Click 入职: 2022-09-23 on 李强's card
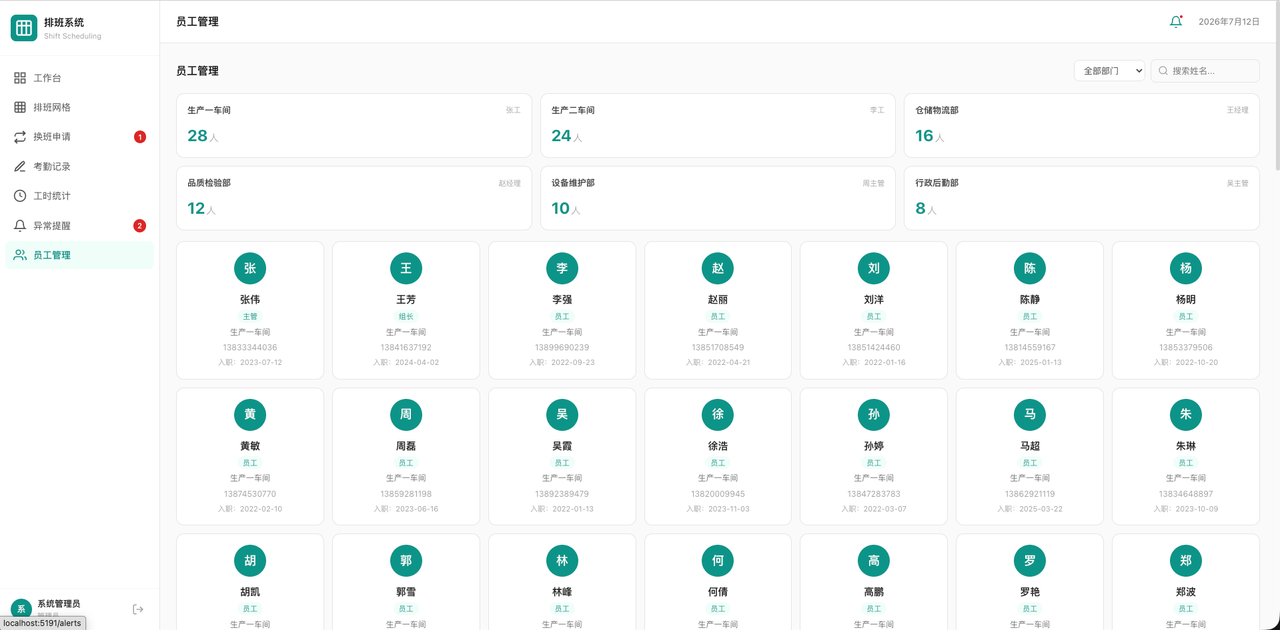Image resolution: width=1280 pixels, height=630 pixels. click(x=562, y=362)
